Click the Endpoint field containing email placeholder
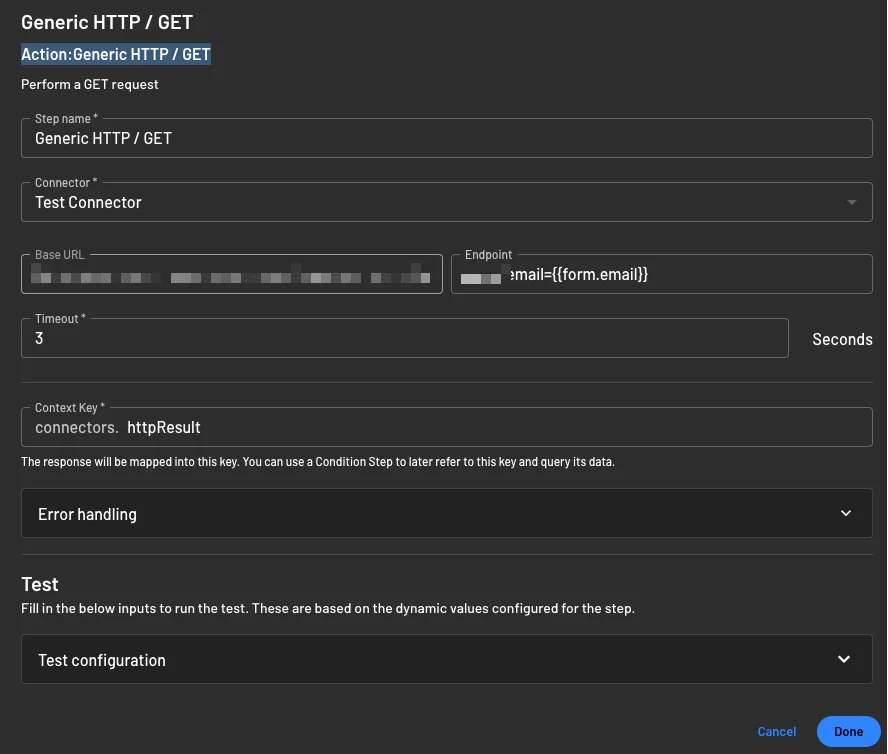Image resolution: width=888 pixels, height=754 pixels. tap(660, 274)
